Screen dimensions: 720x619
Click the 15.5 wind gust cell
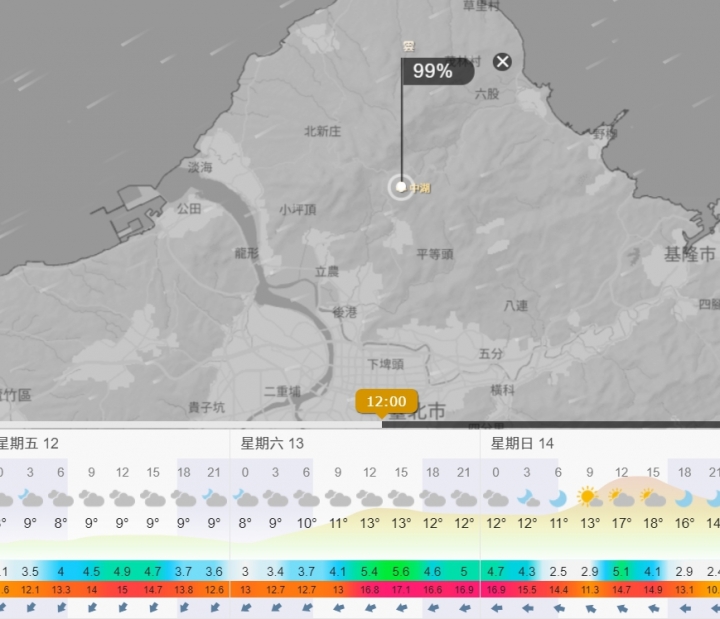(527, 590)
